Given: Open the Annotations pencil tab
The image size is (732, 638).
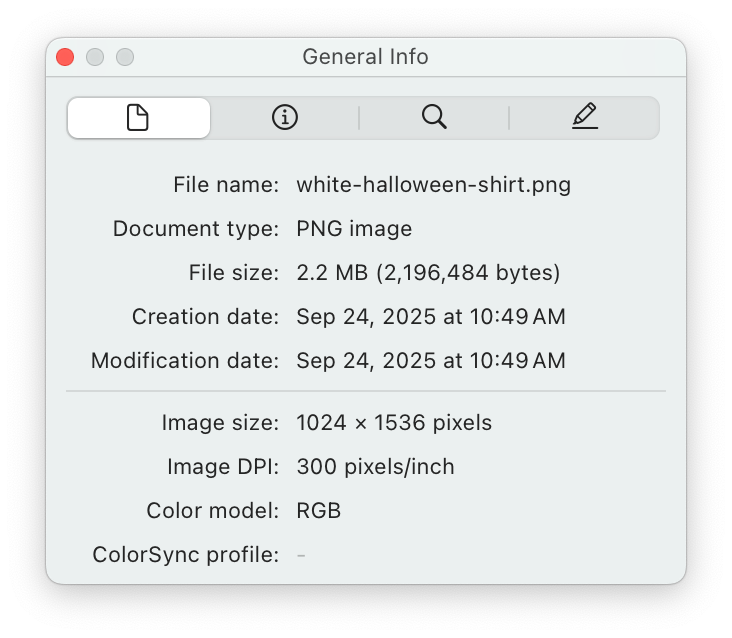Looking at the screenshot, I should 585,118.
